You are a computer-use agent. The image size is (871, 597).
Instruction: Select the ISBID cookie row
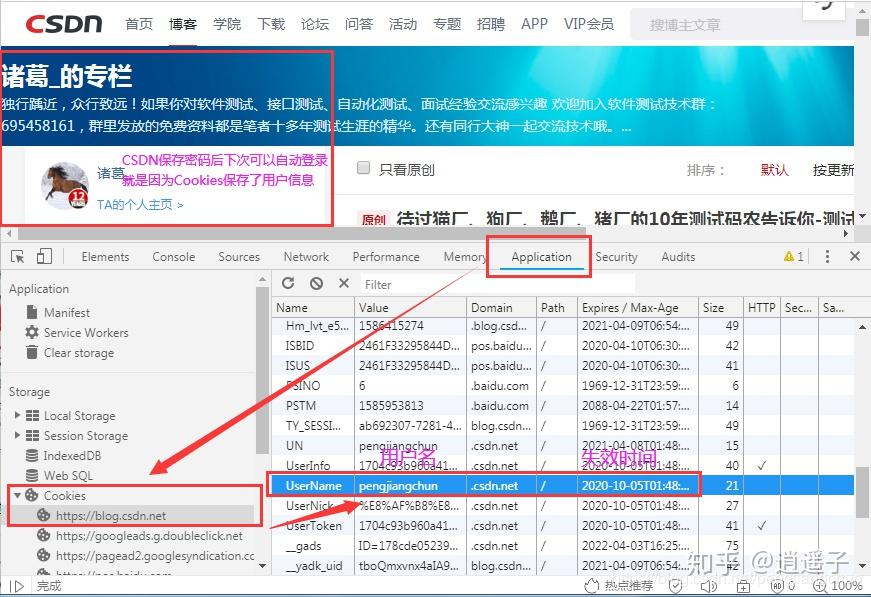(x=562, y=345)
